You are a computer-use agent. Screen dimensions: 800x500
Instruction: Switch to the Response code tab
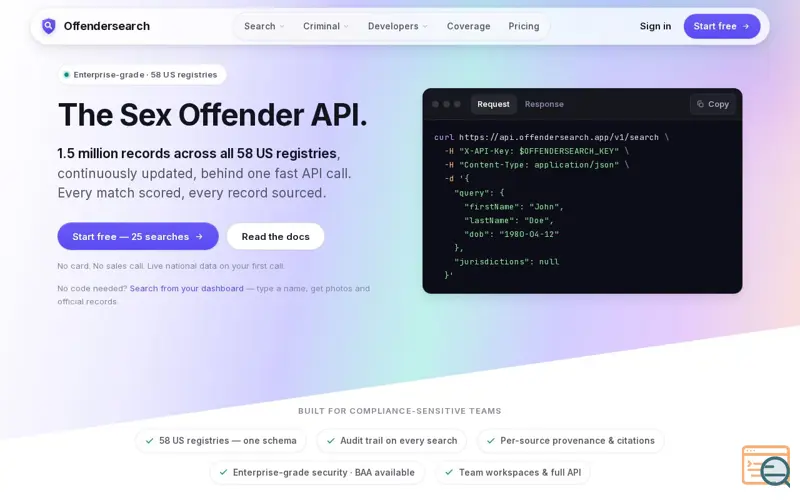tap(544, 104)
